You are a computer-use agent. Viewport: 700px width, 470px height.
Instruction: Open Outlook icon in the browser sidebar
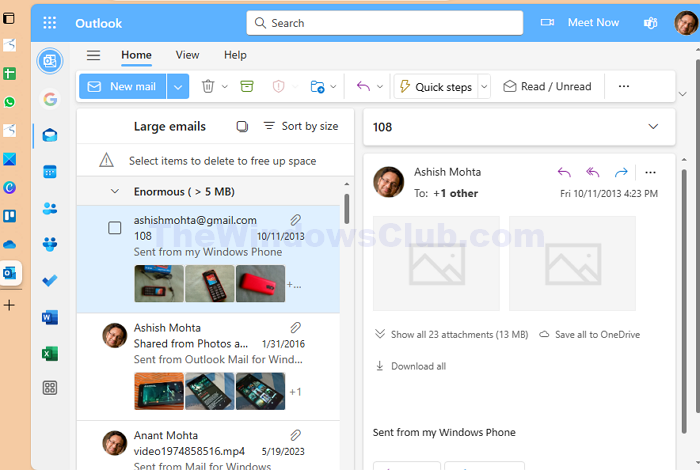(9, 273)
